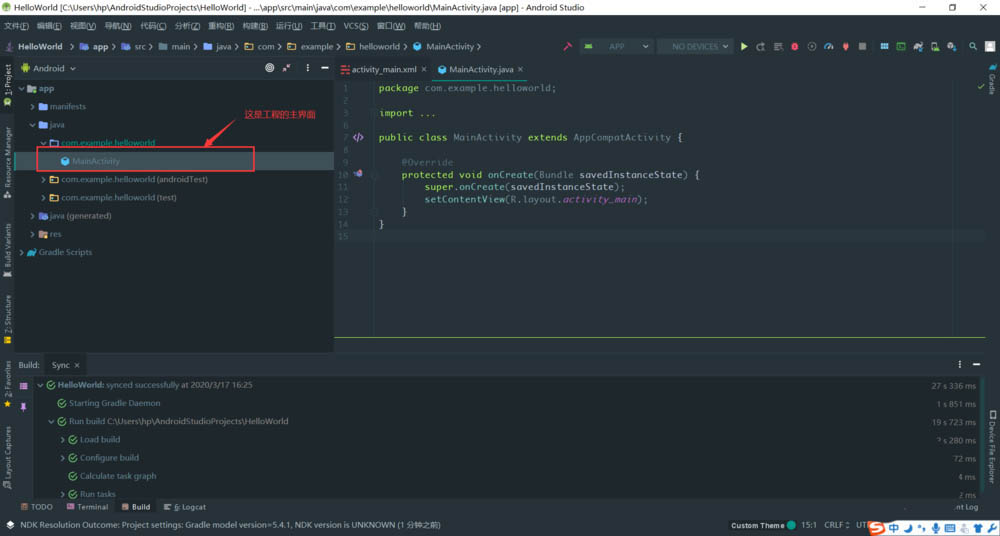Click the CRLF line separator in status bar
The image size is (1000, 536).
click(837, 525)
